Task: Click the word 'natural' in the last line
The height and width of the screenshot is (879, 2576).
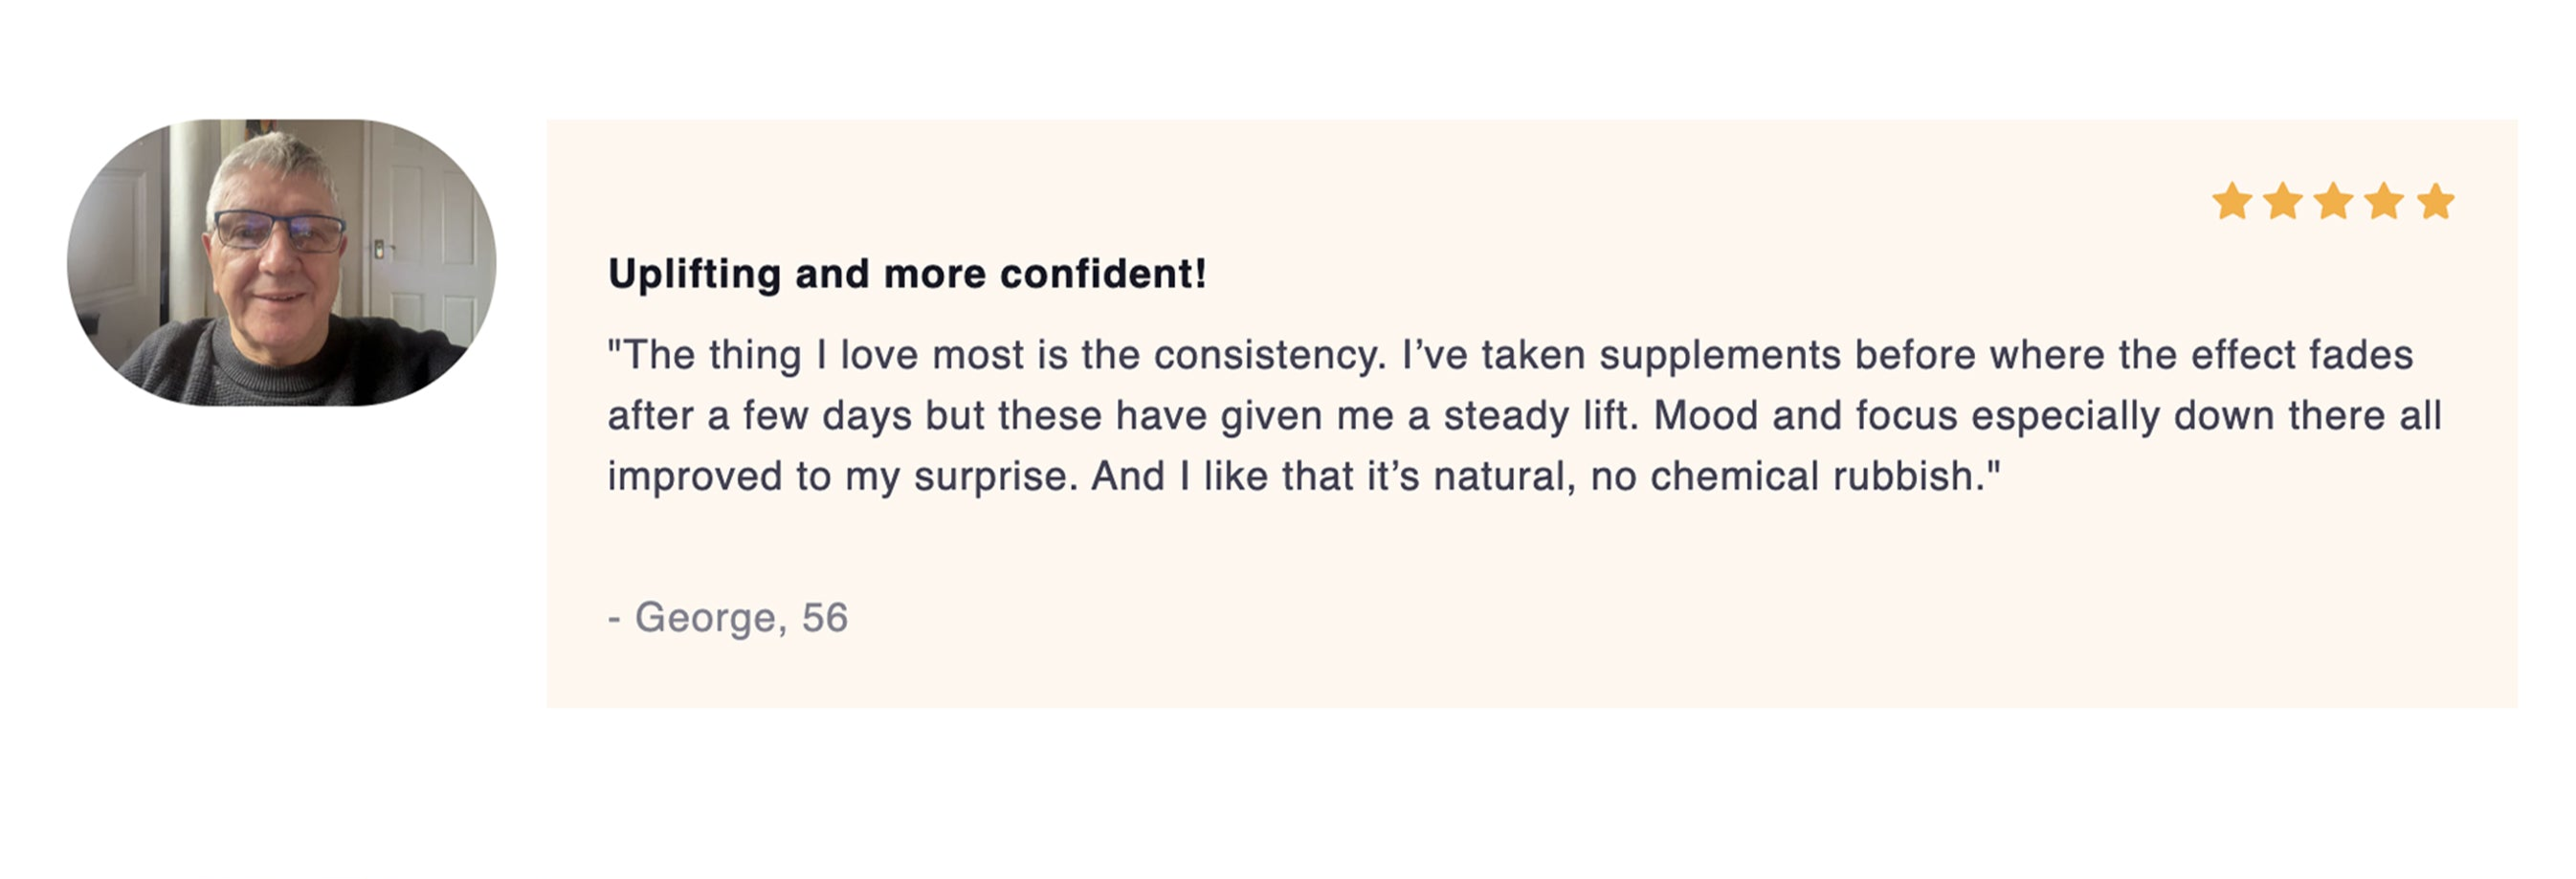Action: (1499, 477)
